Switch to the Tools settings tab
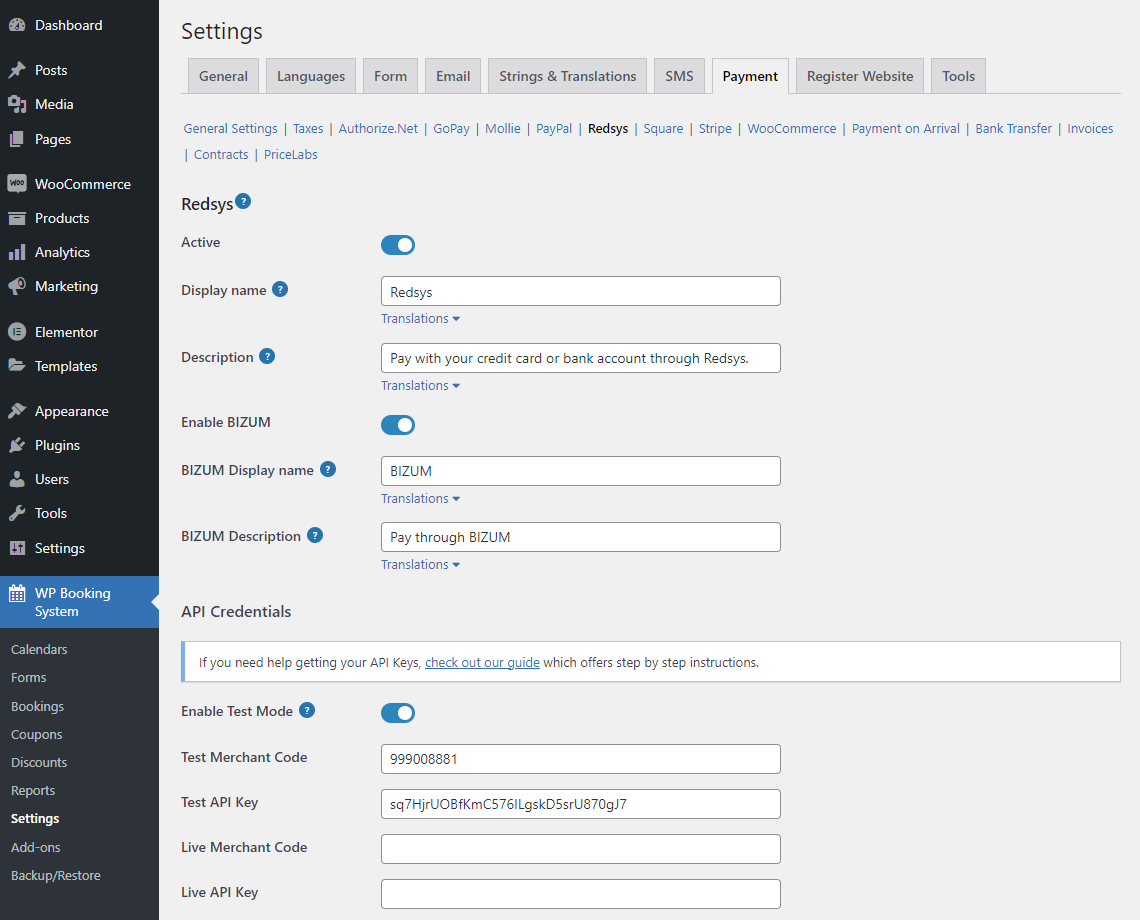Image resolution: width=1140 pixels, height=920 pixels. point(958,76)
